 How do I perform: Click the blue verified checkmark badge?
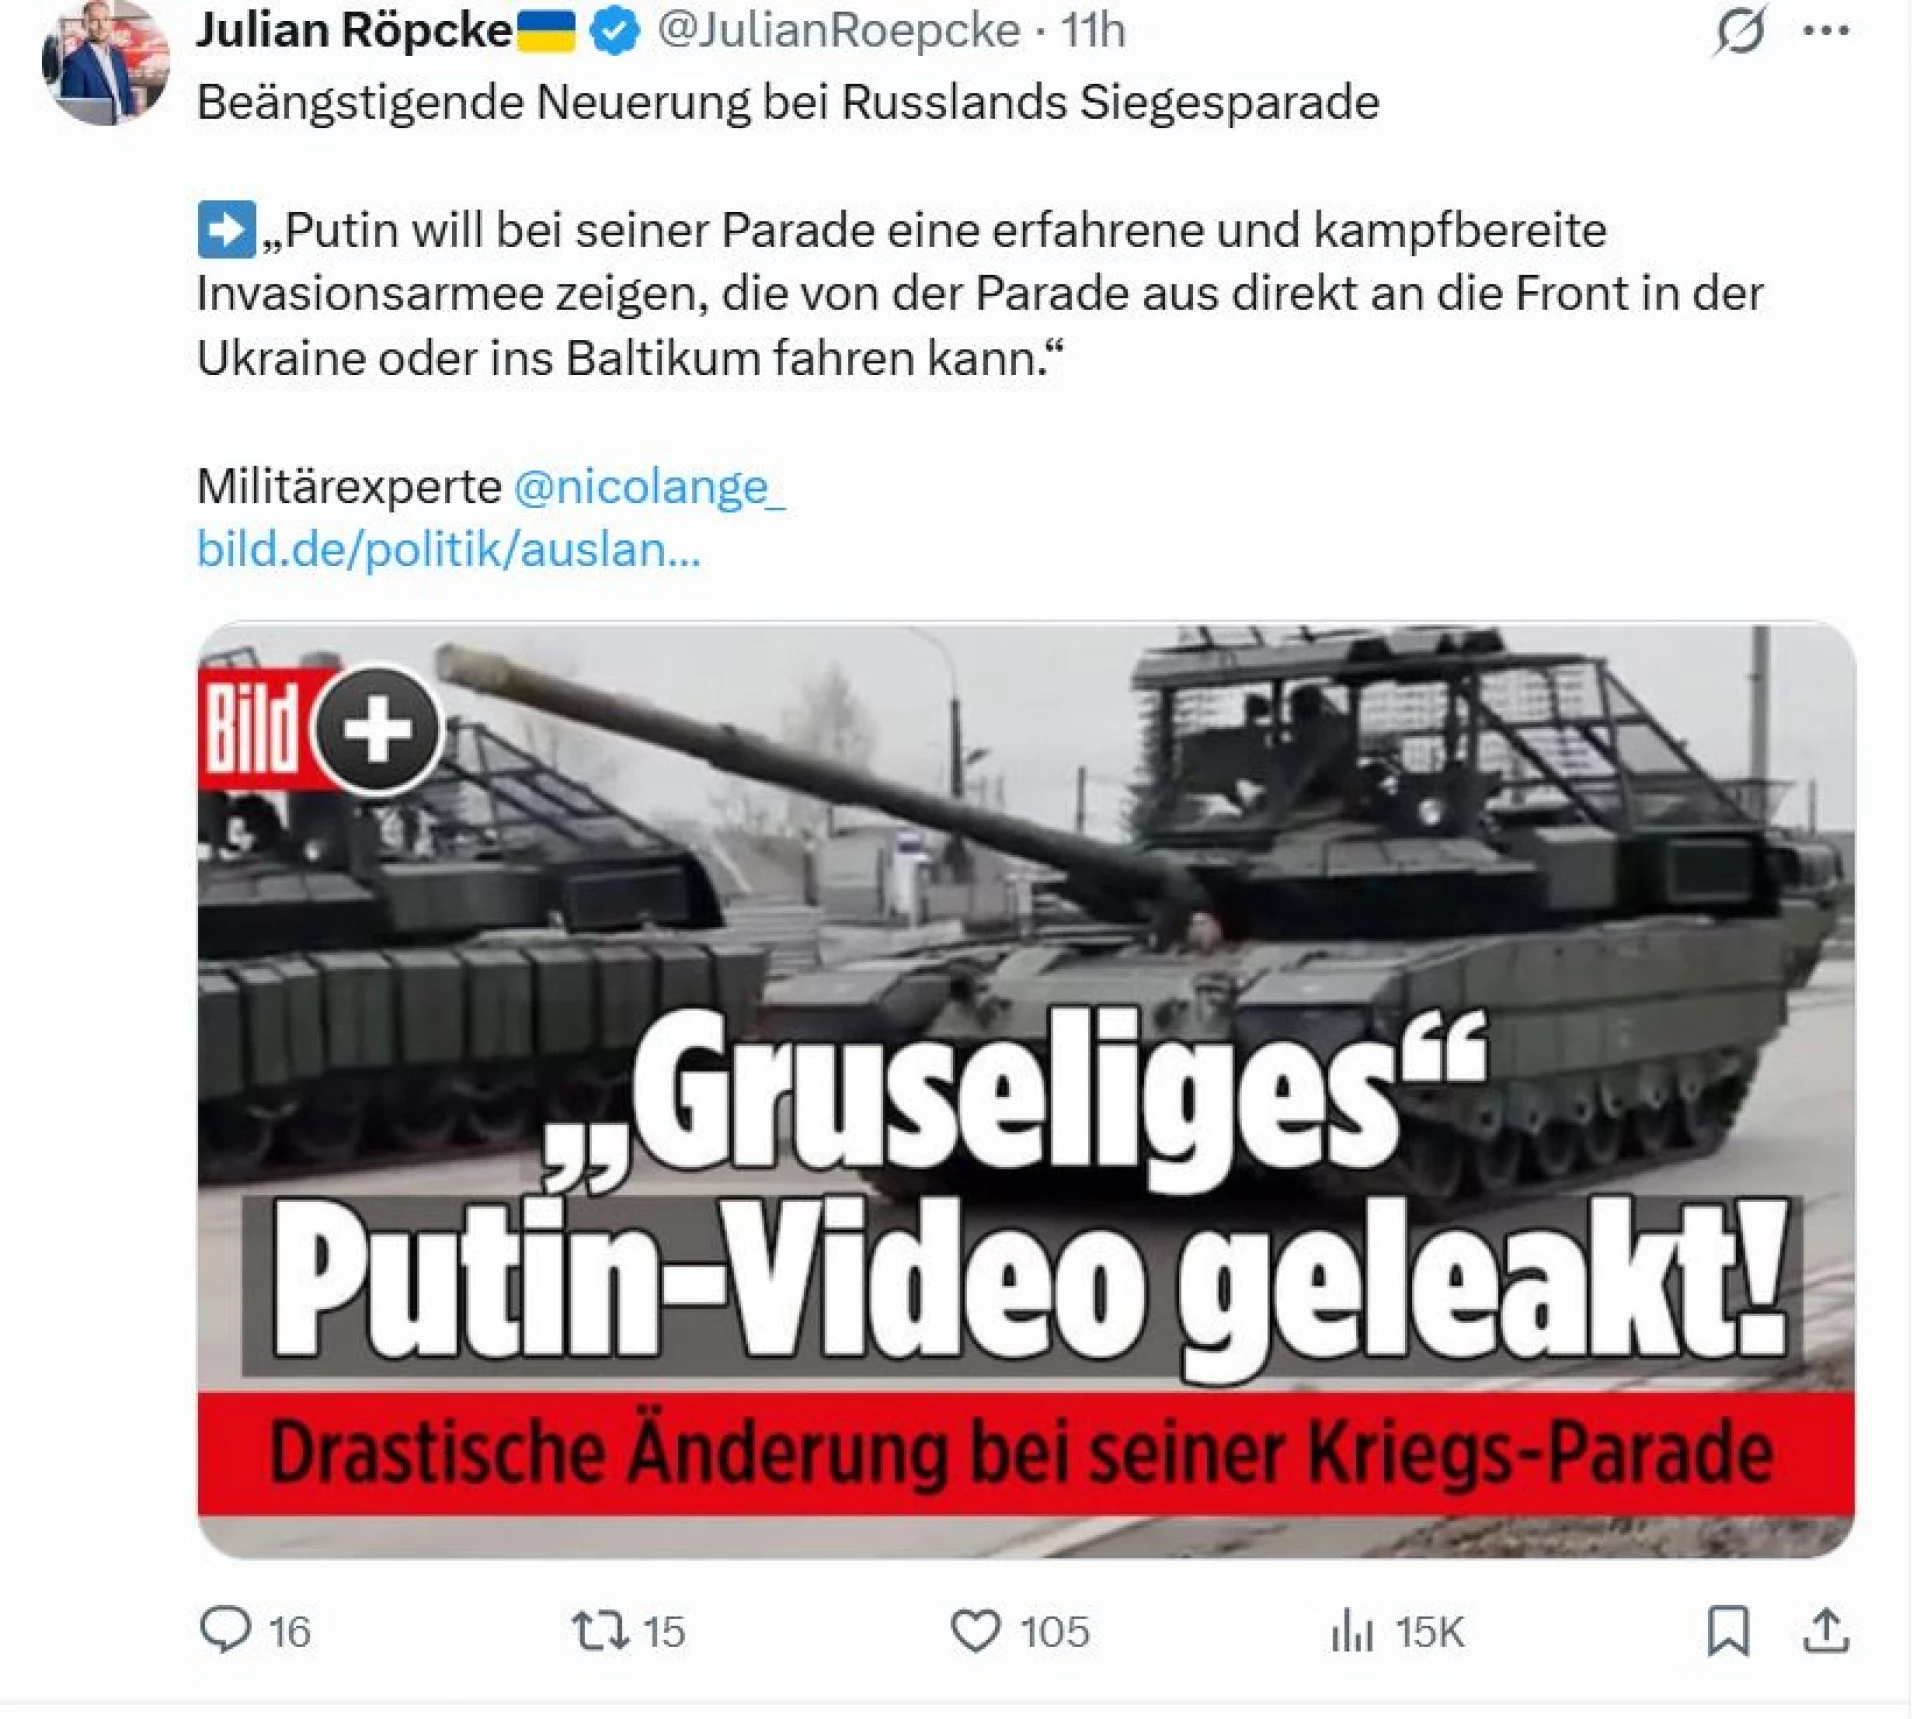(x=615, y=31)
